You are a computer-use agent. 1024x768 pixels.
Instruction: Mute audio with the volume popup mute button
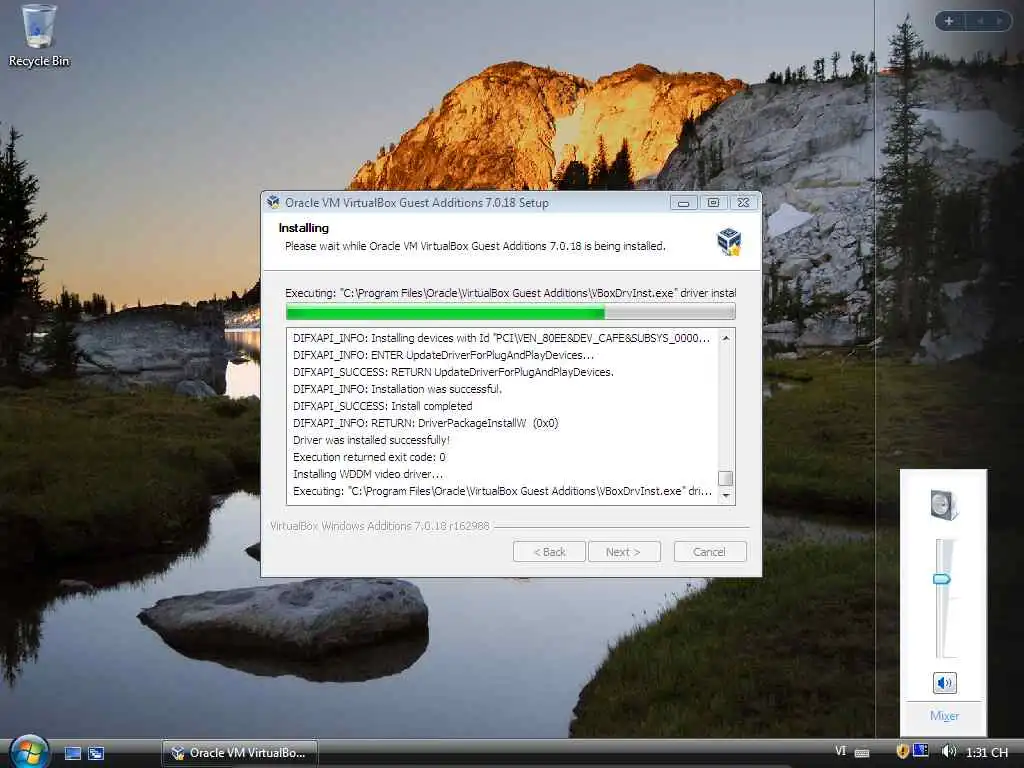944,683
